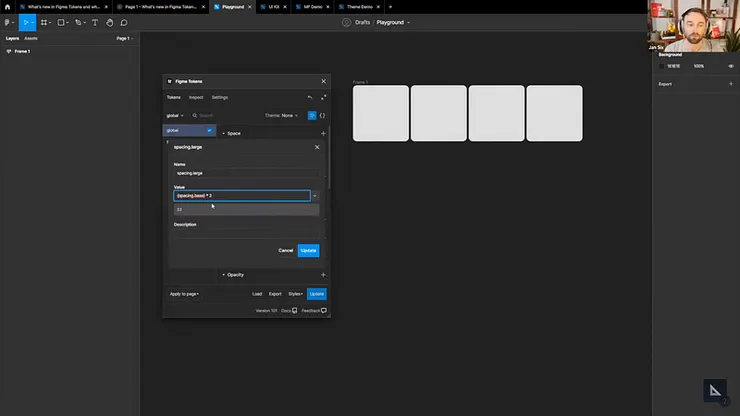Open the Apply to page dropdown

184,294
